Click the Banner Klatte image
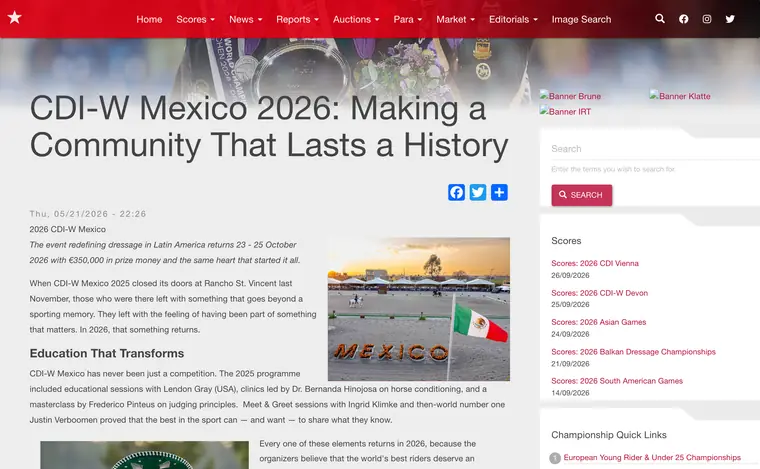This screenshot has height=469, width=760. click(x=680, y=96)
